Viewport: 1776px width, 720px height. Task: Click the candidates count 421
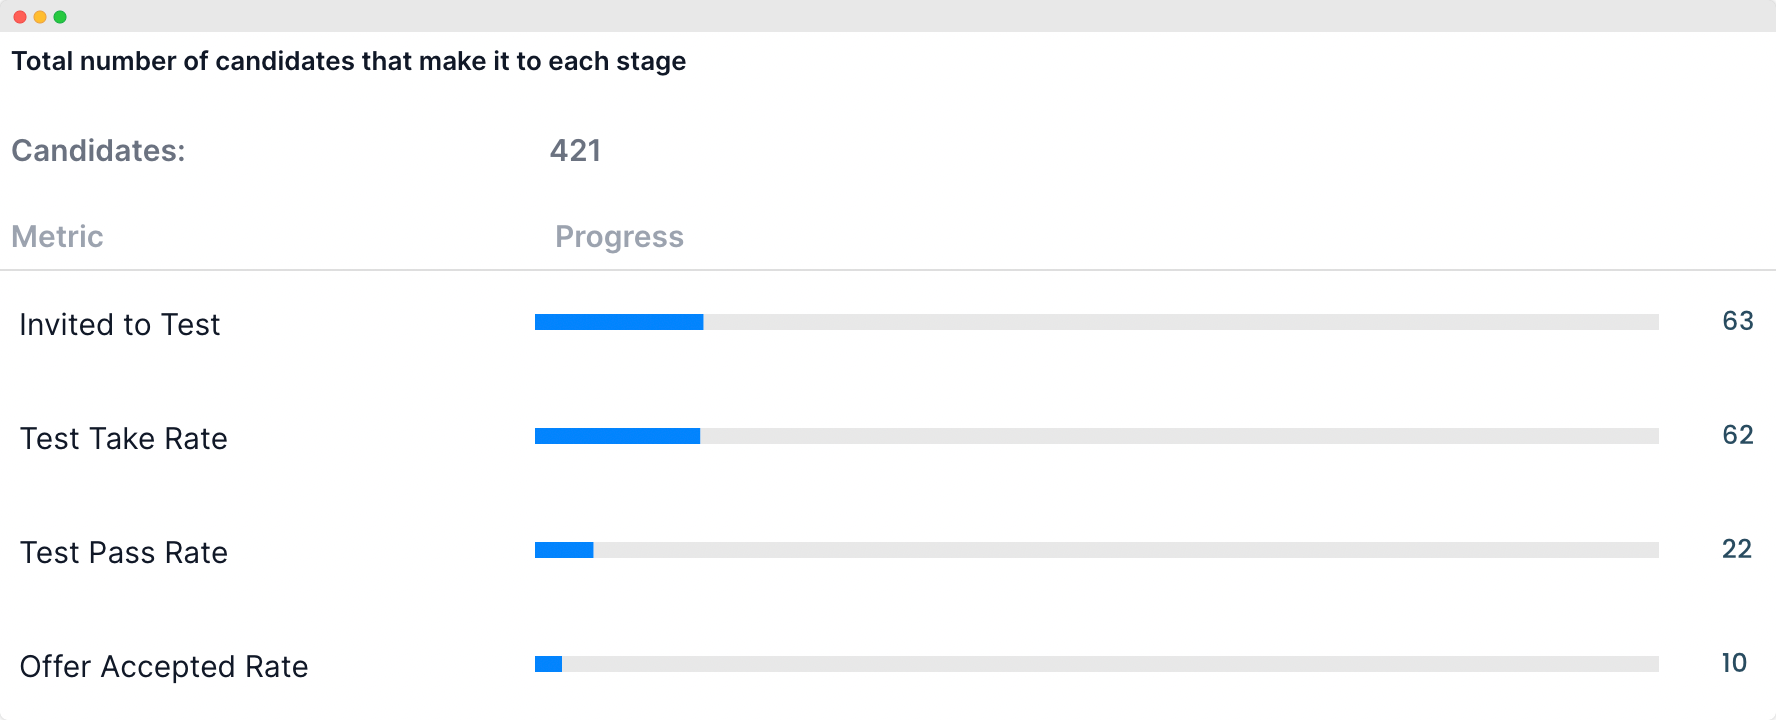(x=576, y=151)
